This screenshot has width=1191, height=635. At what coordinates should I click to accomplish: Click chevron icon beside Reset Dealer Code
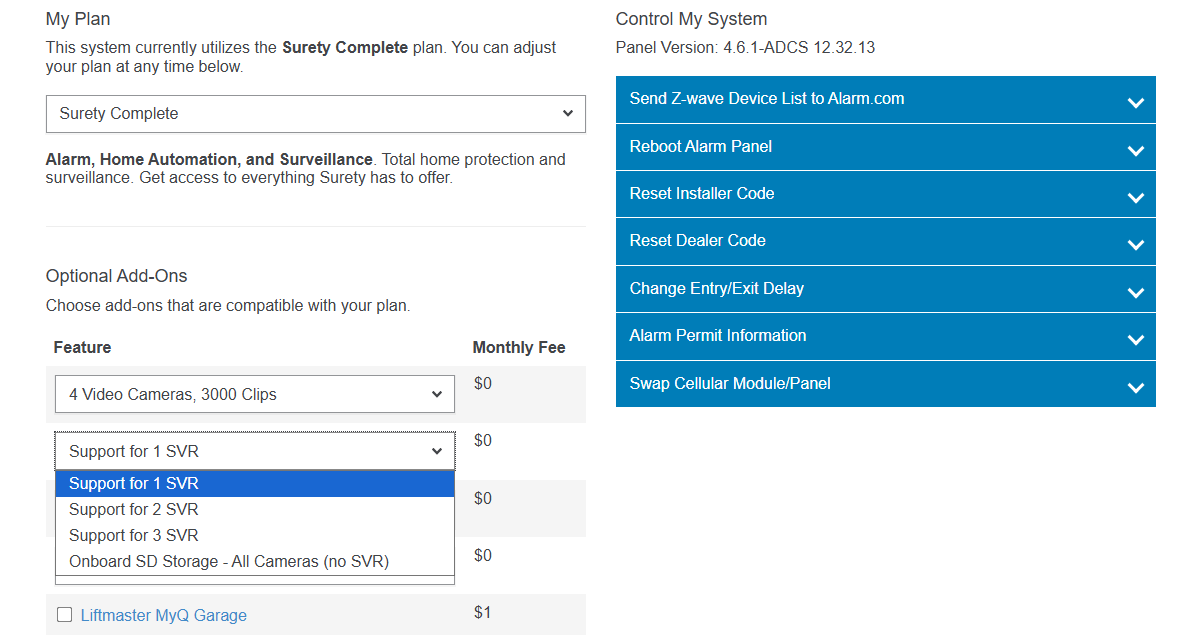pyautogui.click(x=1135, y=245)
